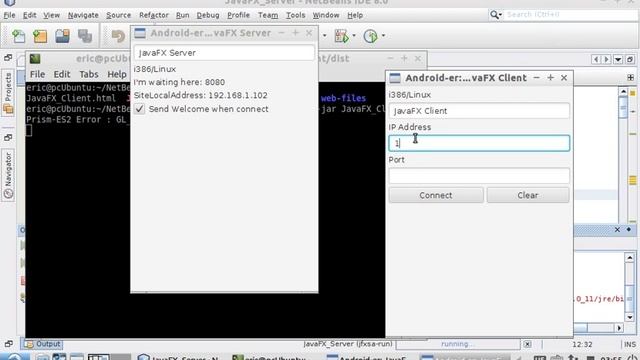Viewport: 640px width, 360px height.
Task: Open the Window menu
Action: 326,15
